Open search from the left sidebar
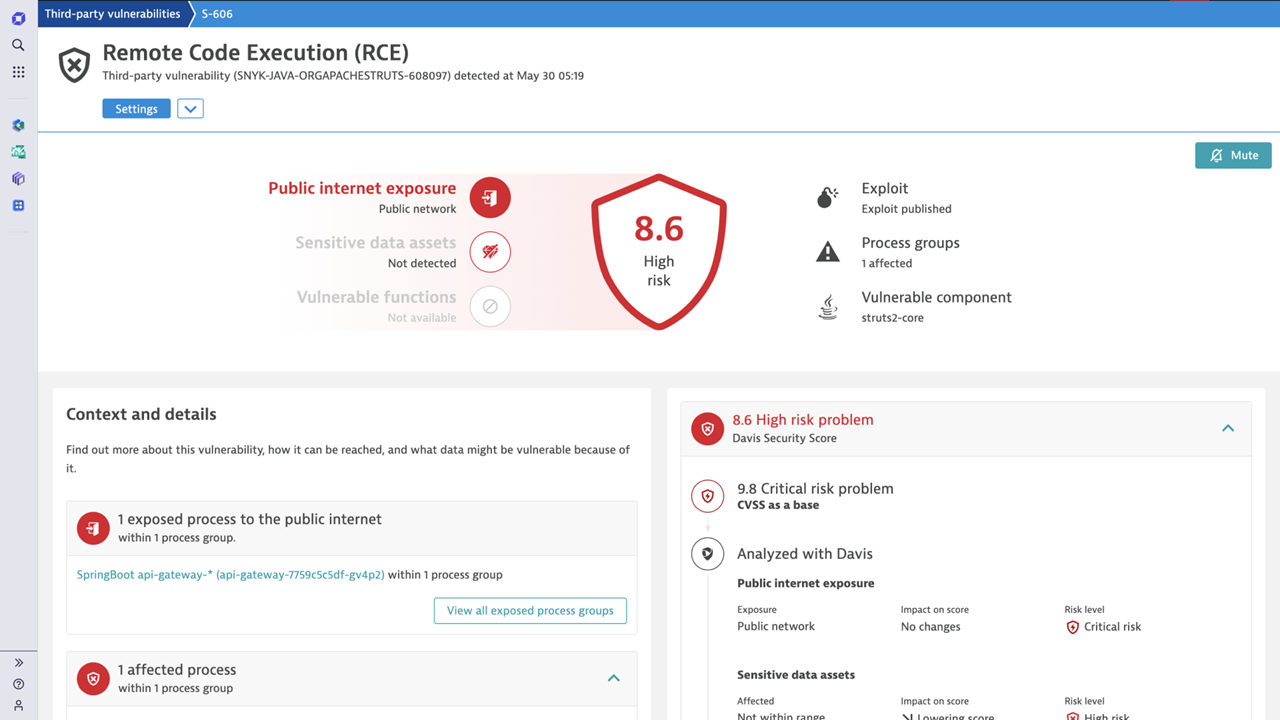The width and height of the screenshot is (1280, 720). coord(18,45)
